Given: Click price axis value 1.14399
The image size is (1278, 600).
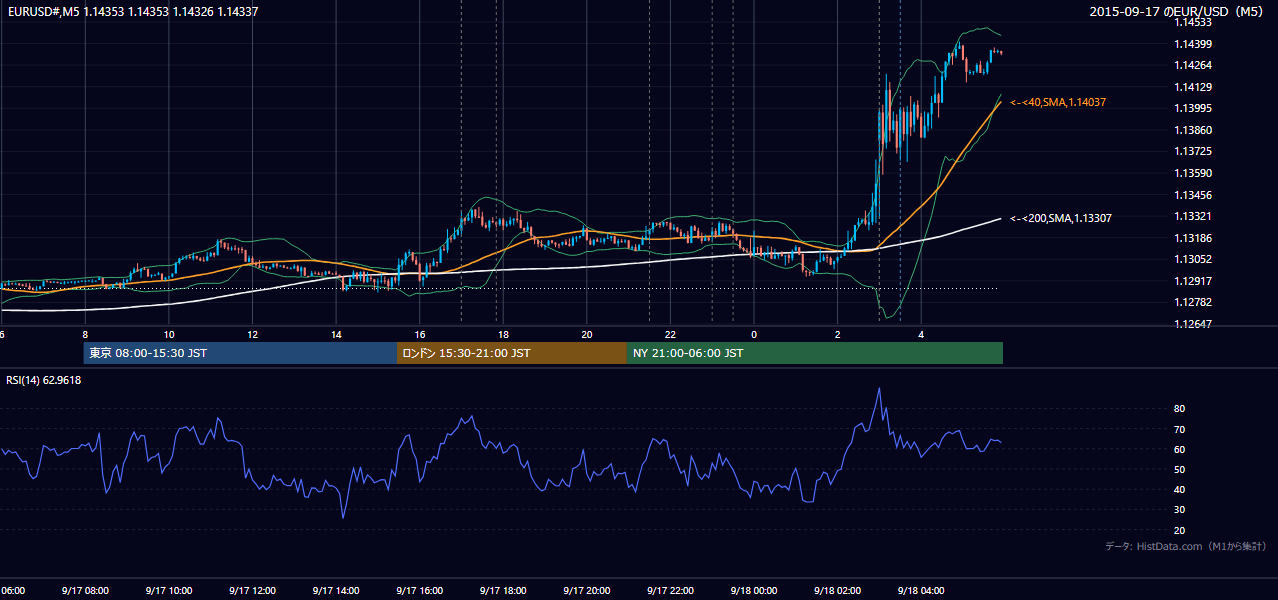Looking at the screenshot, I should click(x=1194, y=44).
